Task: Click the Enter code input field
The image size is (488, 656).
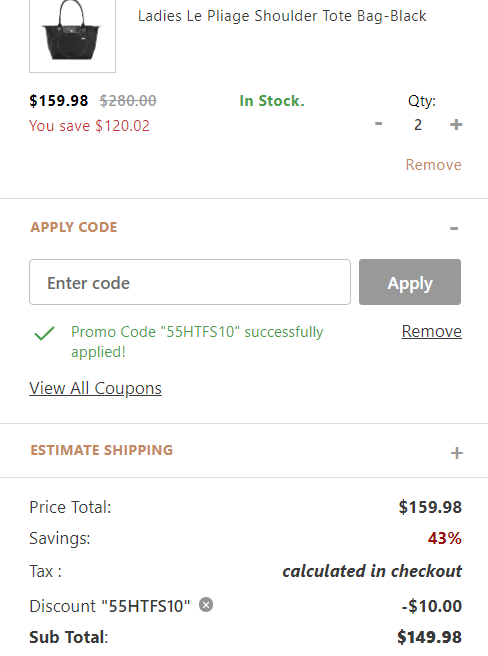Action: click(x=190, y=282)
